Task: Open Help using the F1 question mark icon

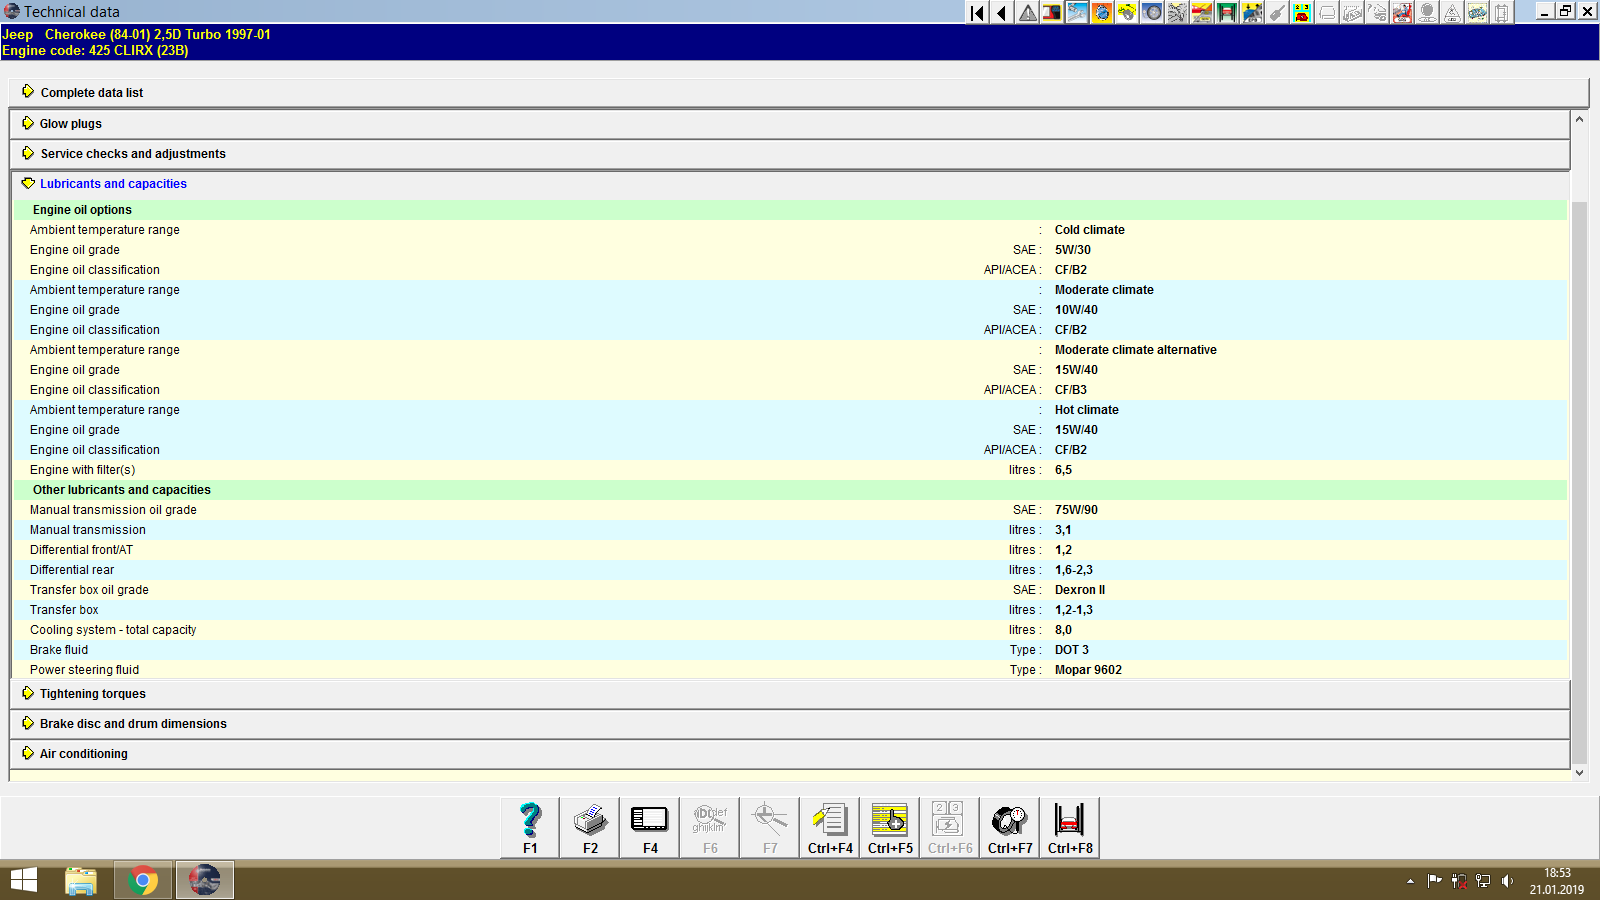Action: [x=529, y=827]
